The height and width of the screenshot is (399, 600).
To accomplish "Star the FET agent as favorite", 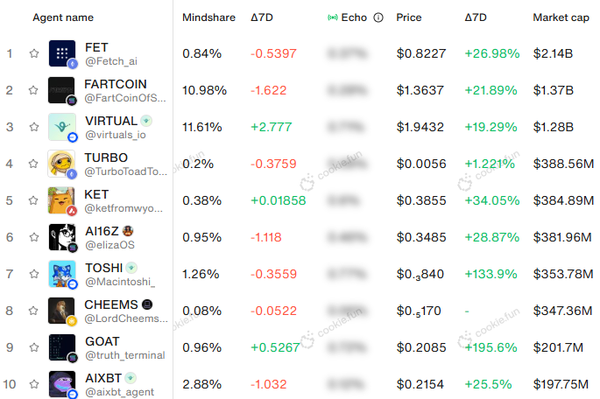I will pyautogui.click(x=34, y=54).
